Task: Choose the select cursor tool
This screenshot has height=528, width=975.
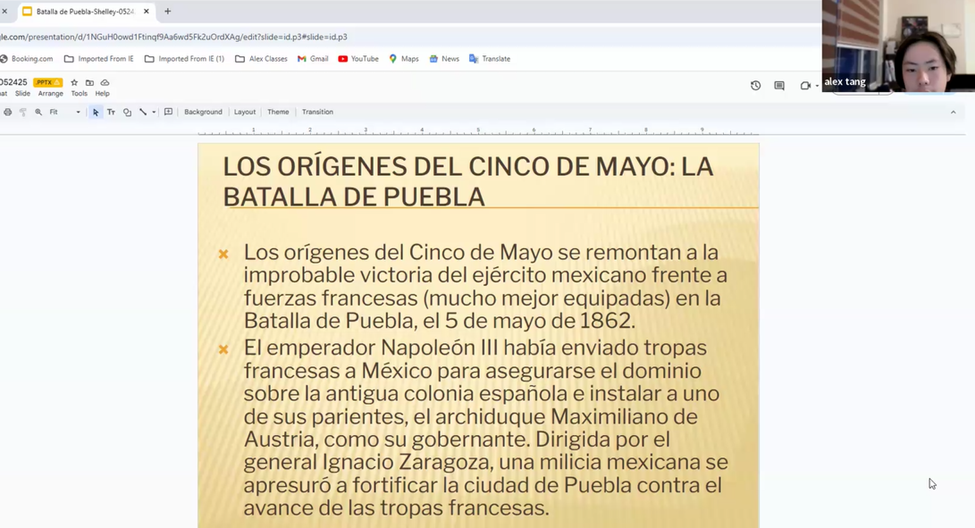Action: coord(96,112)
